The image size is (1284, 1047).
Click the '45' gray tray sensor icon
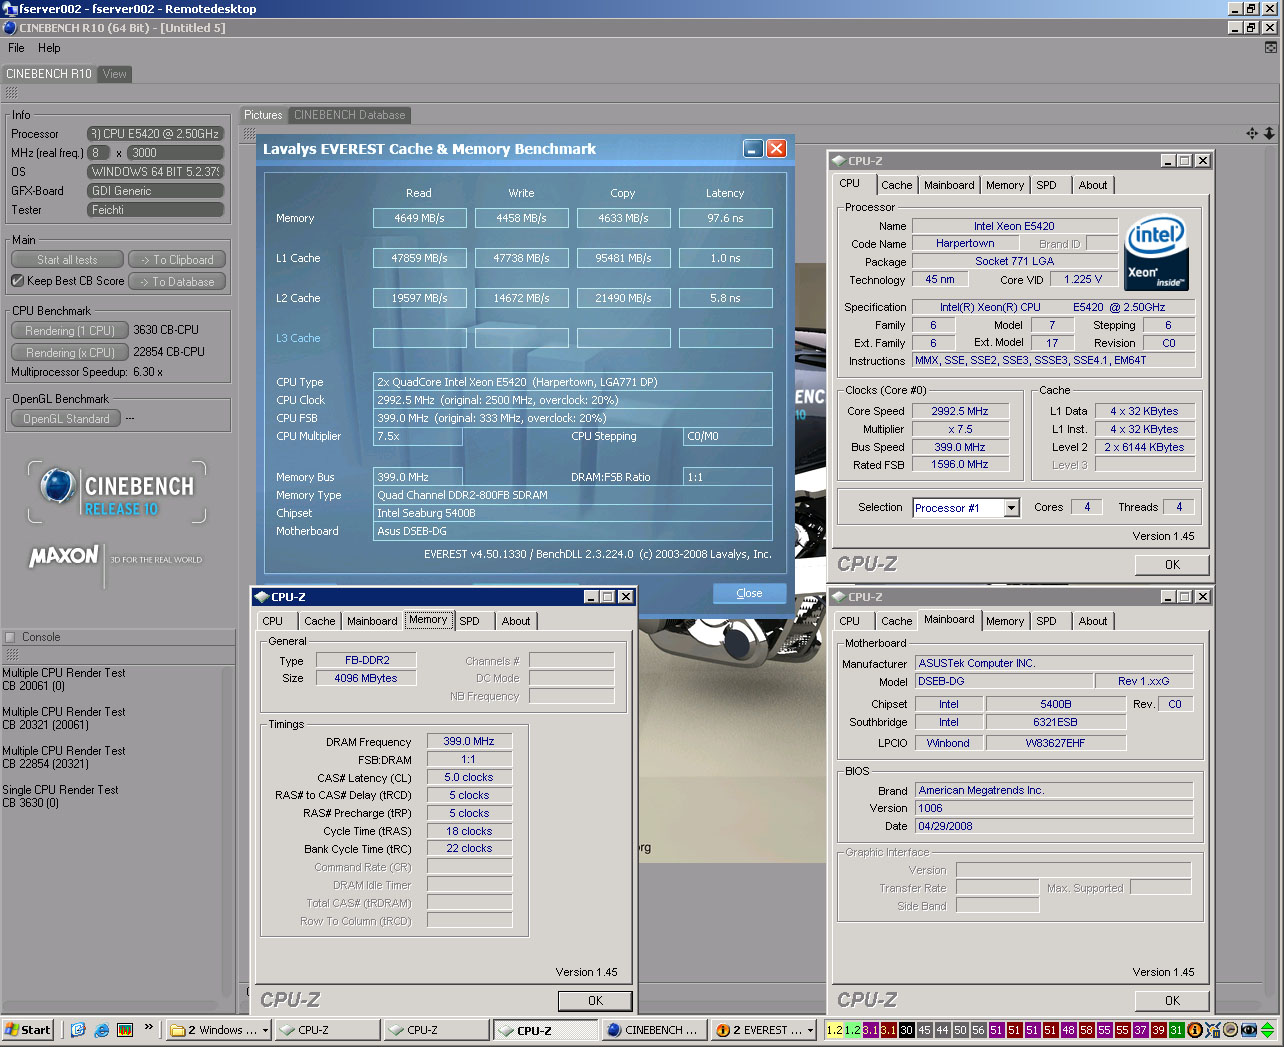pos(924,1029)
